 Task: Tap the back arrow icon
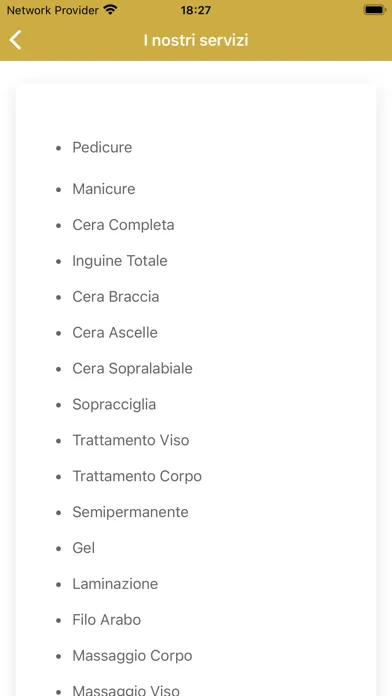coord(15,40)
